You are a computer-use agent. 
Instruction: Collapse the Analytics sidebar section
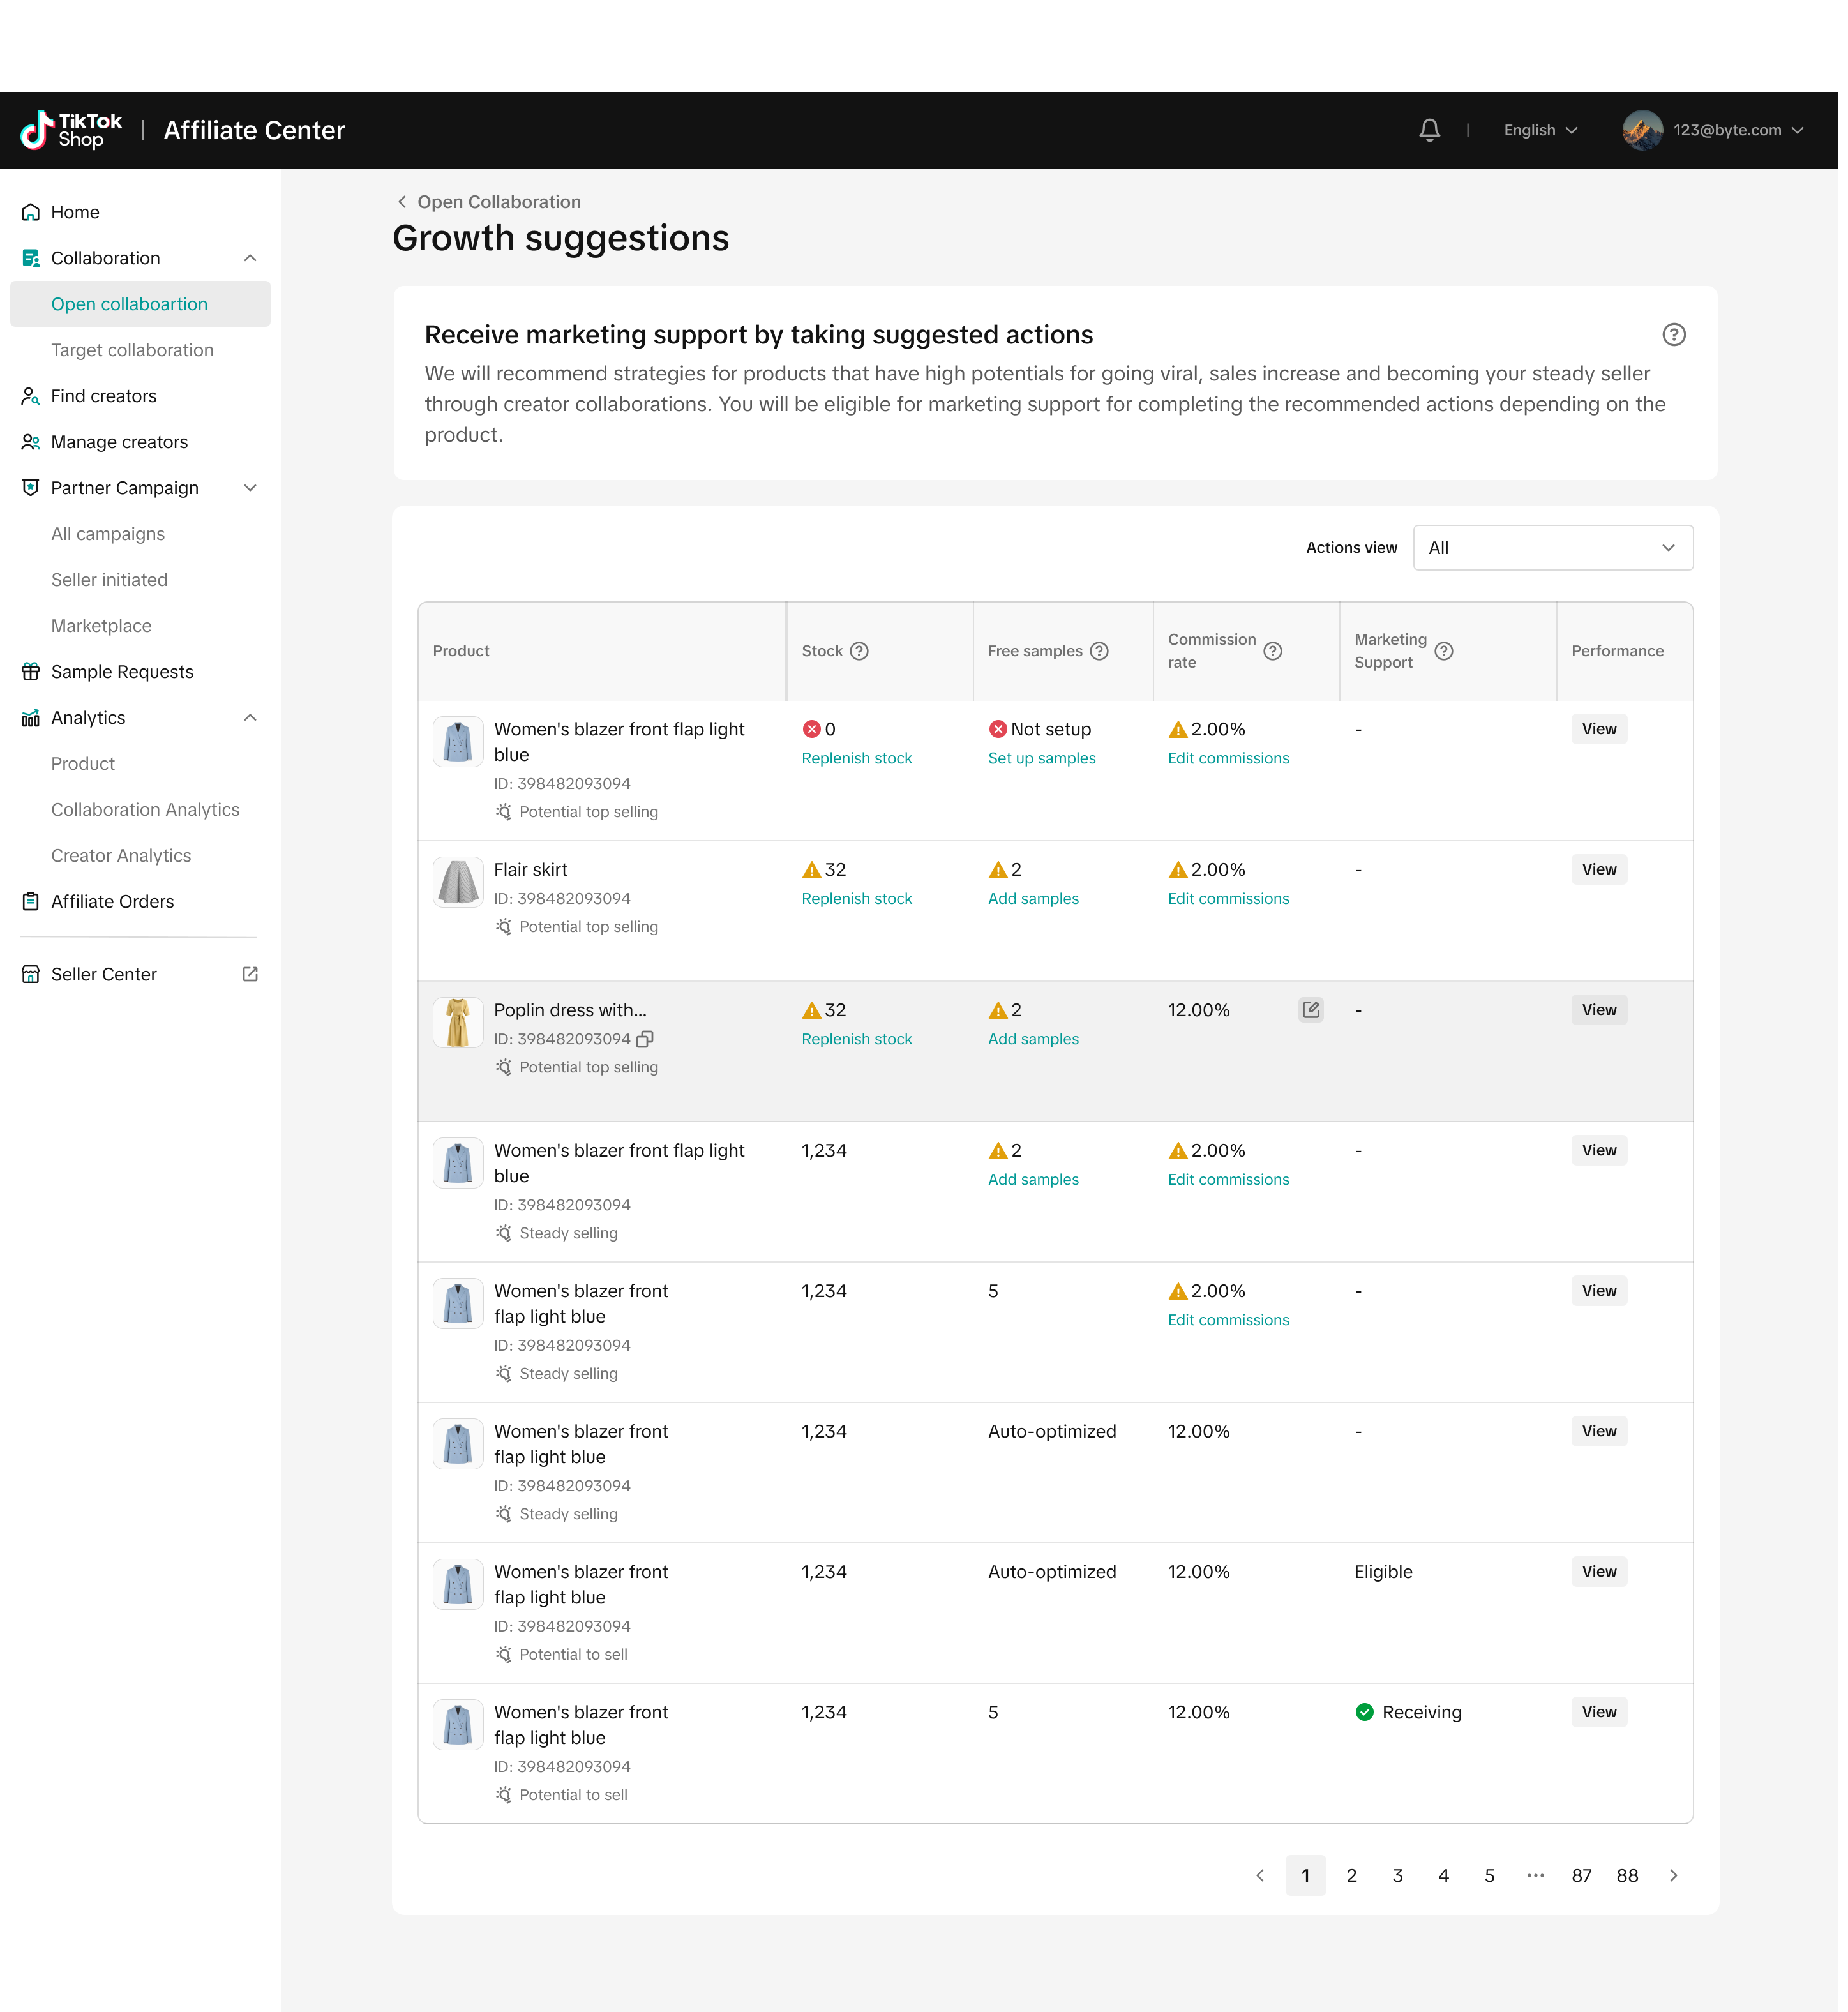[250, 718]
